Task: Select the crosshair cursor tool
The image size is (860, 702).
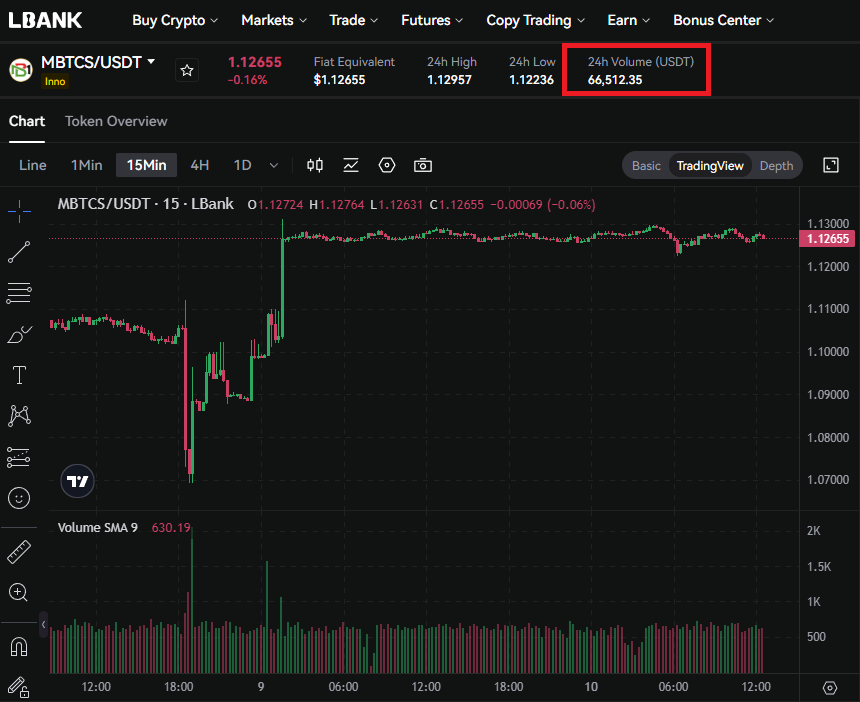Action: click(19, 211)
